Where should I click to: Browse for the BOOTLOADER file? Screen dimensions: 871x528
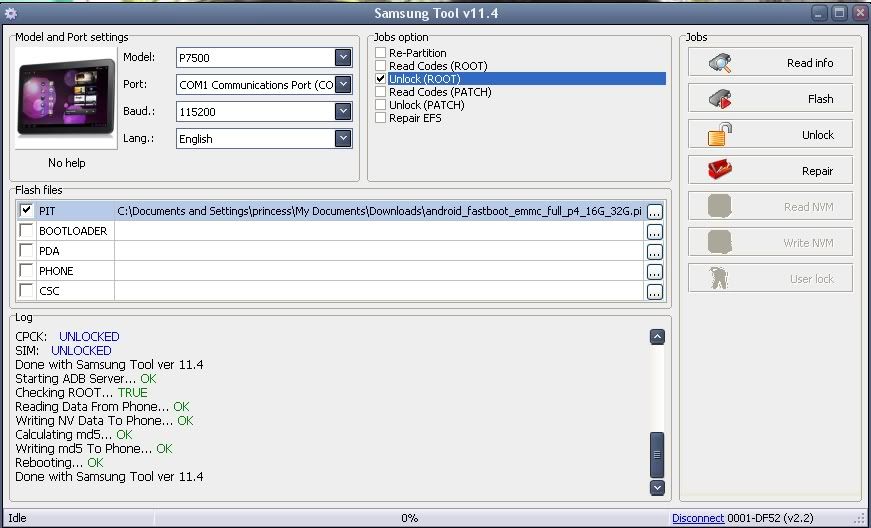(654, 232)
